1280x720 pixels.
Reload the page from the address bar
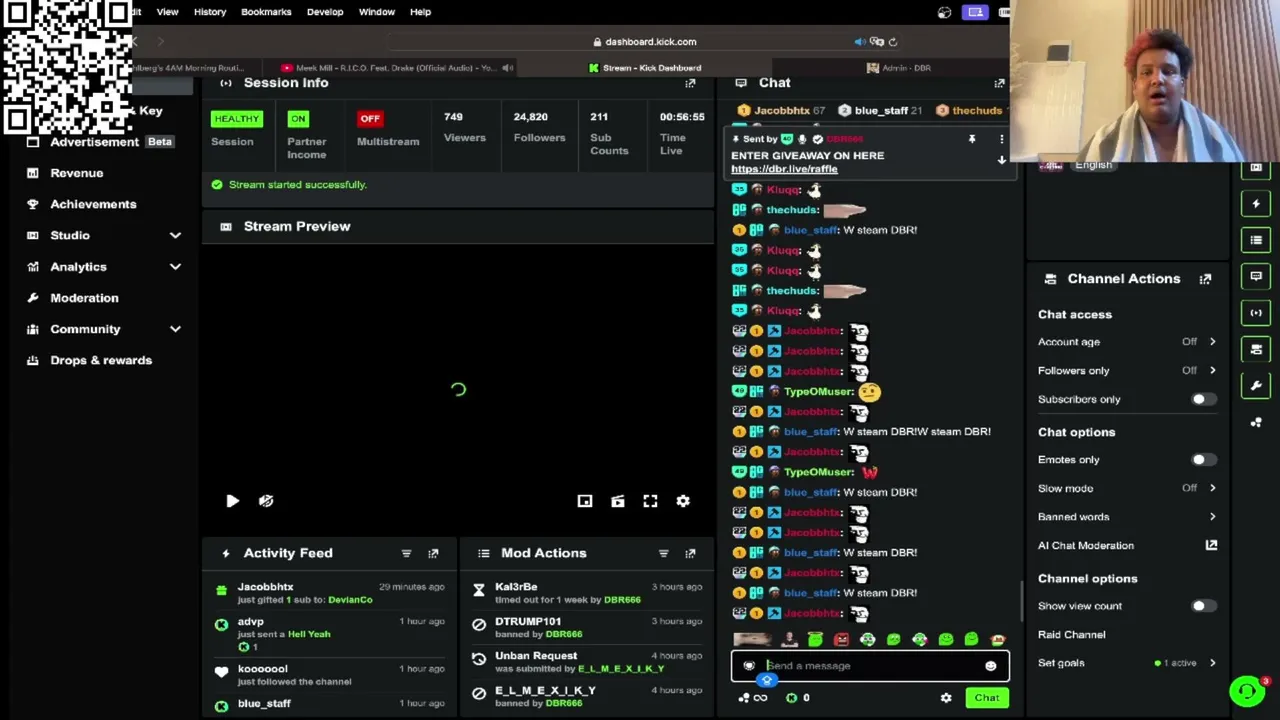[x=893, y=42]
